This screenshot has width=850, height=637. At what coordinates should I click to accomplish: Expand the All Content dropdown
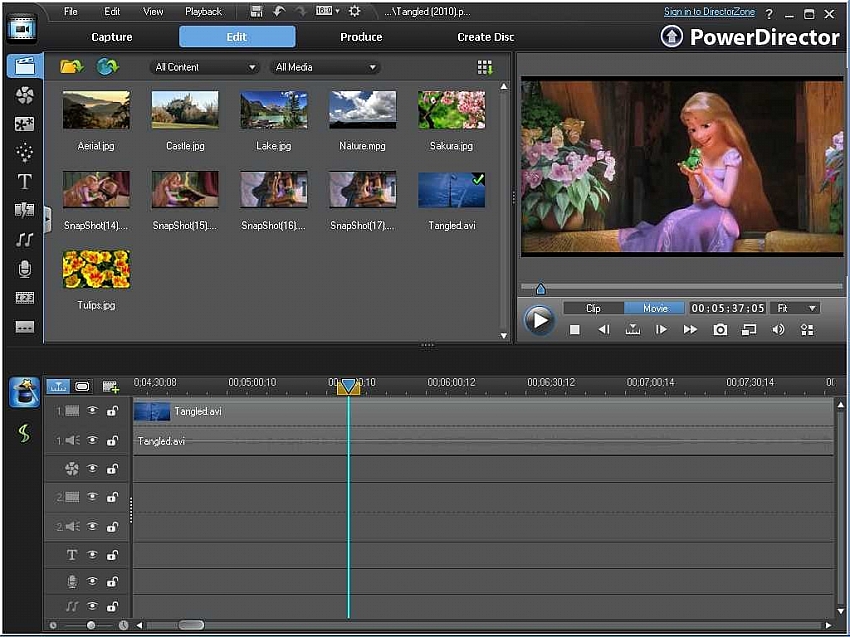click(205, 67)
